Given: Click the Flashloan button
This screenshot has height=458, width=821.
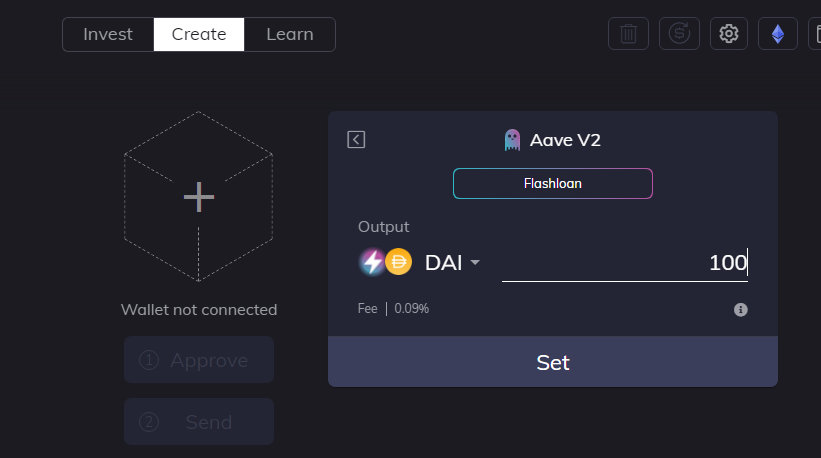Looking at the screenshot, I should [x=553, y=184].
